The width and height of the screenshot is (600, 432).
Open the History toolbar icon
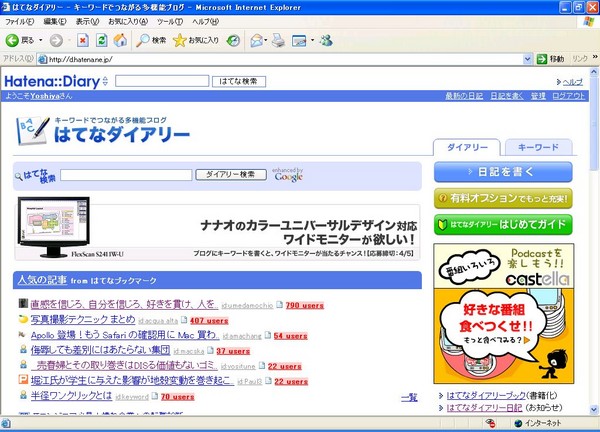[233, 40]
